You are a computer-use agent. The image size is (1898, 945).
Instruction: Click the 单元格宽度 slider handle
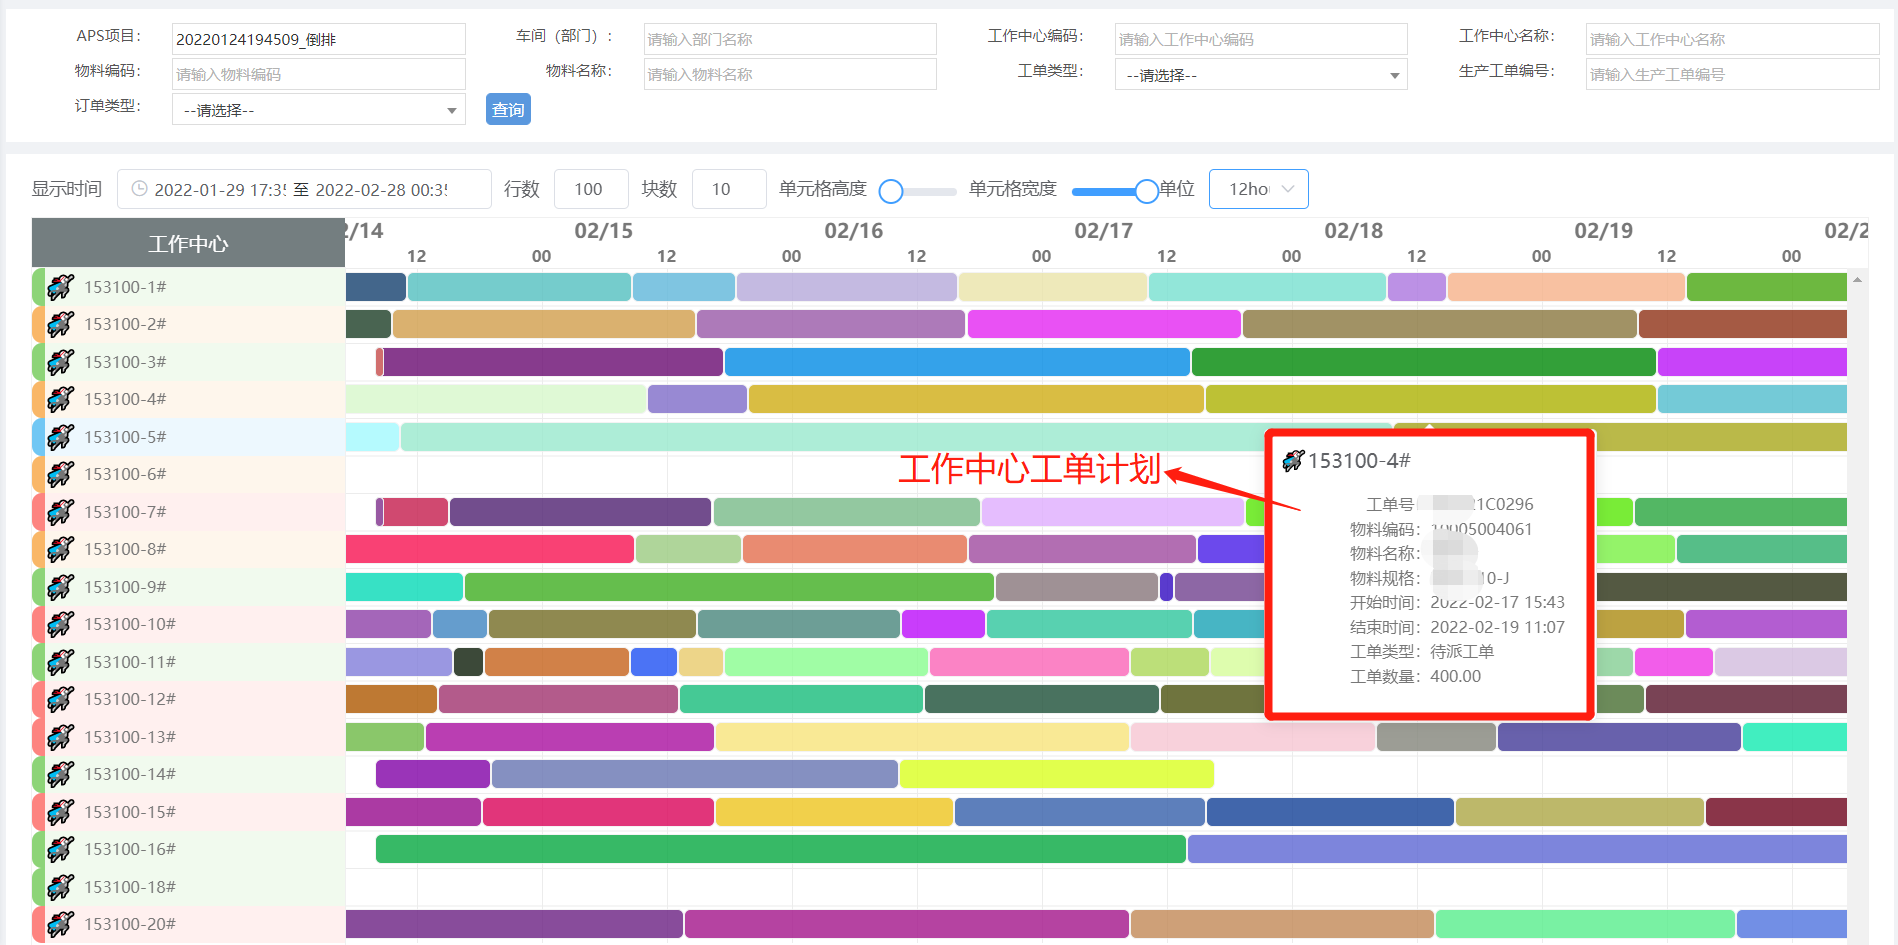pyautogui.click(x=1146, y=191)
